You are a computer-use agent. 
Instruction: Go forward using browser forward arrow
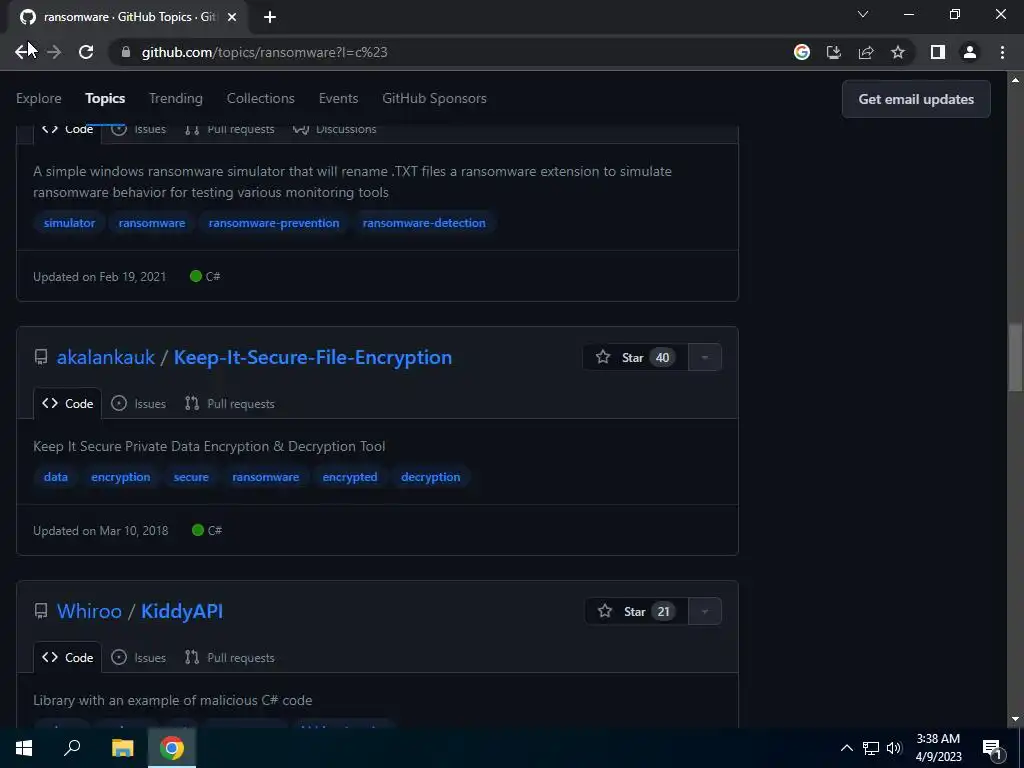[x=54, y=52]
